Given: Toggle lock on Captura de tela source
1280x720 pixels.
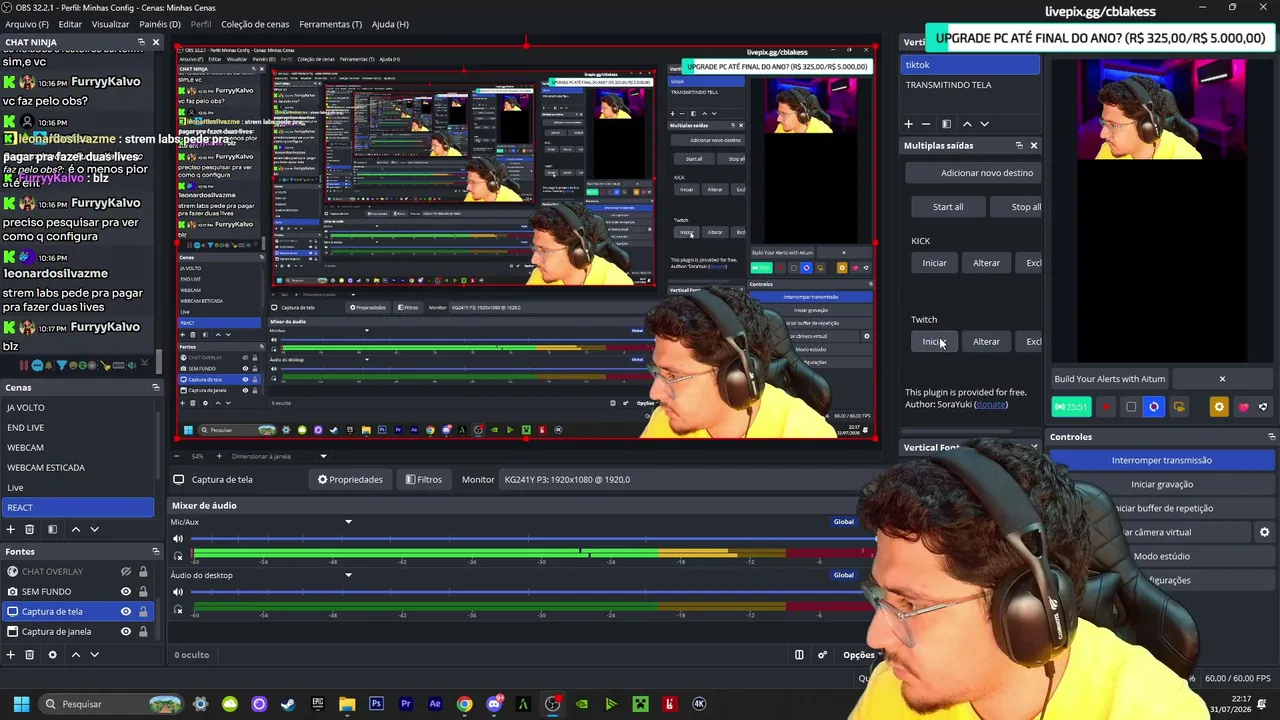Looking at the screenshot, I should pyautogui.click(x=143, y=612).
